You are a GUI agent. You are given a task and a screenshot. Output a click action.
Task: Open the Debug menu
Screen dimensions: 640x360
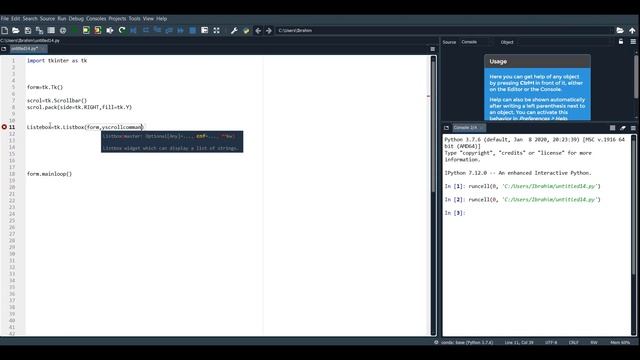[x=76, y=18]
